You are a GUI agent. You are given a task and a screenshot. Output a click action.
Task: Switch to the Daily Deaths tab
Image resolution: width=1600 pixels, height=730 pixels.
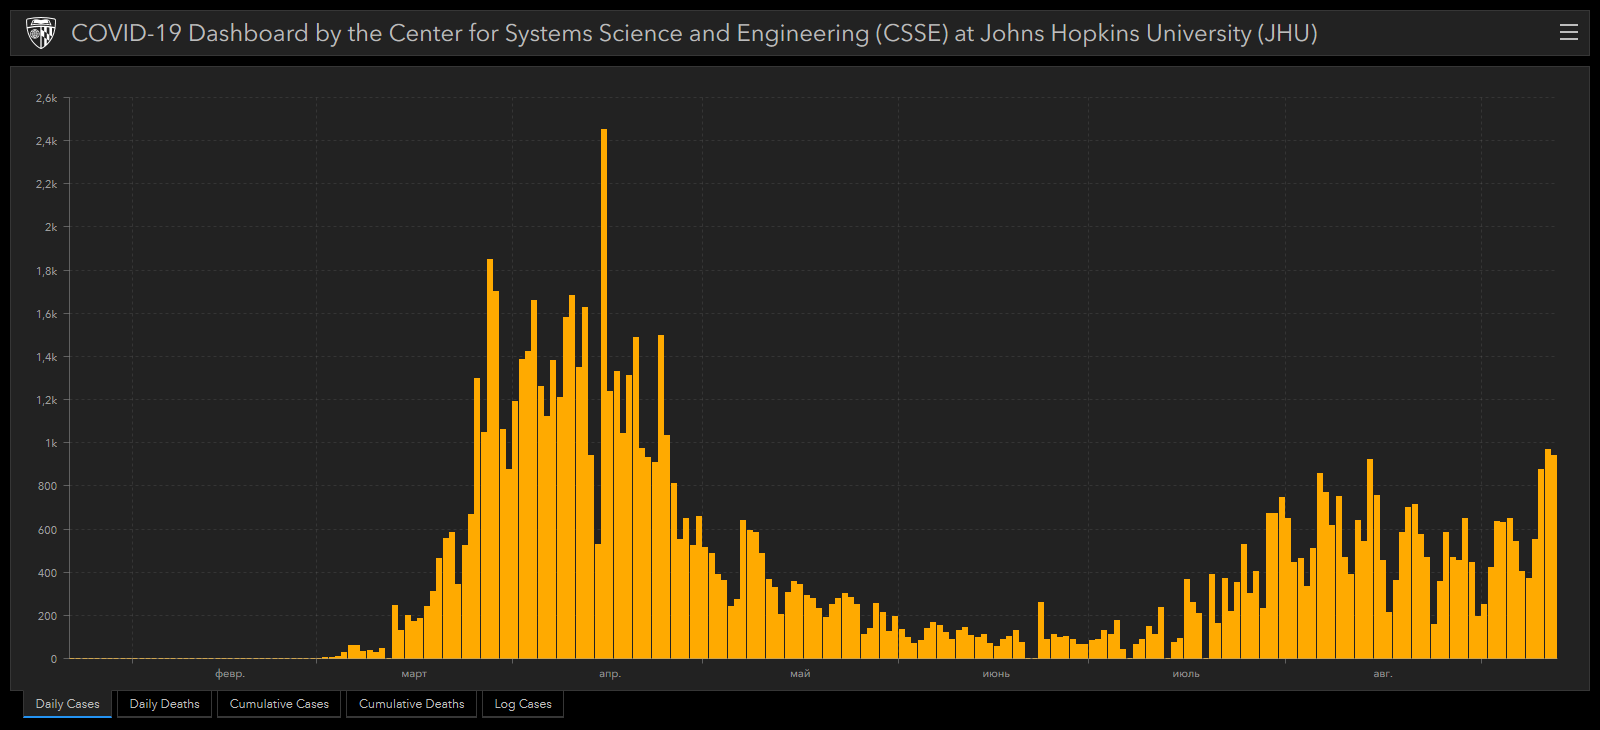(164, 704)
